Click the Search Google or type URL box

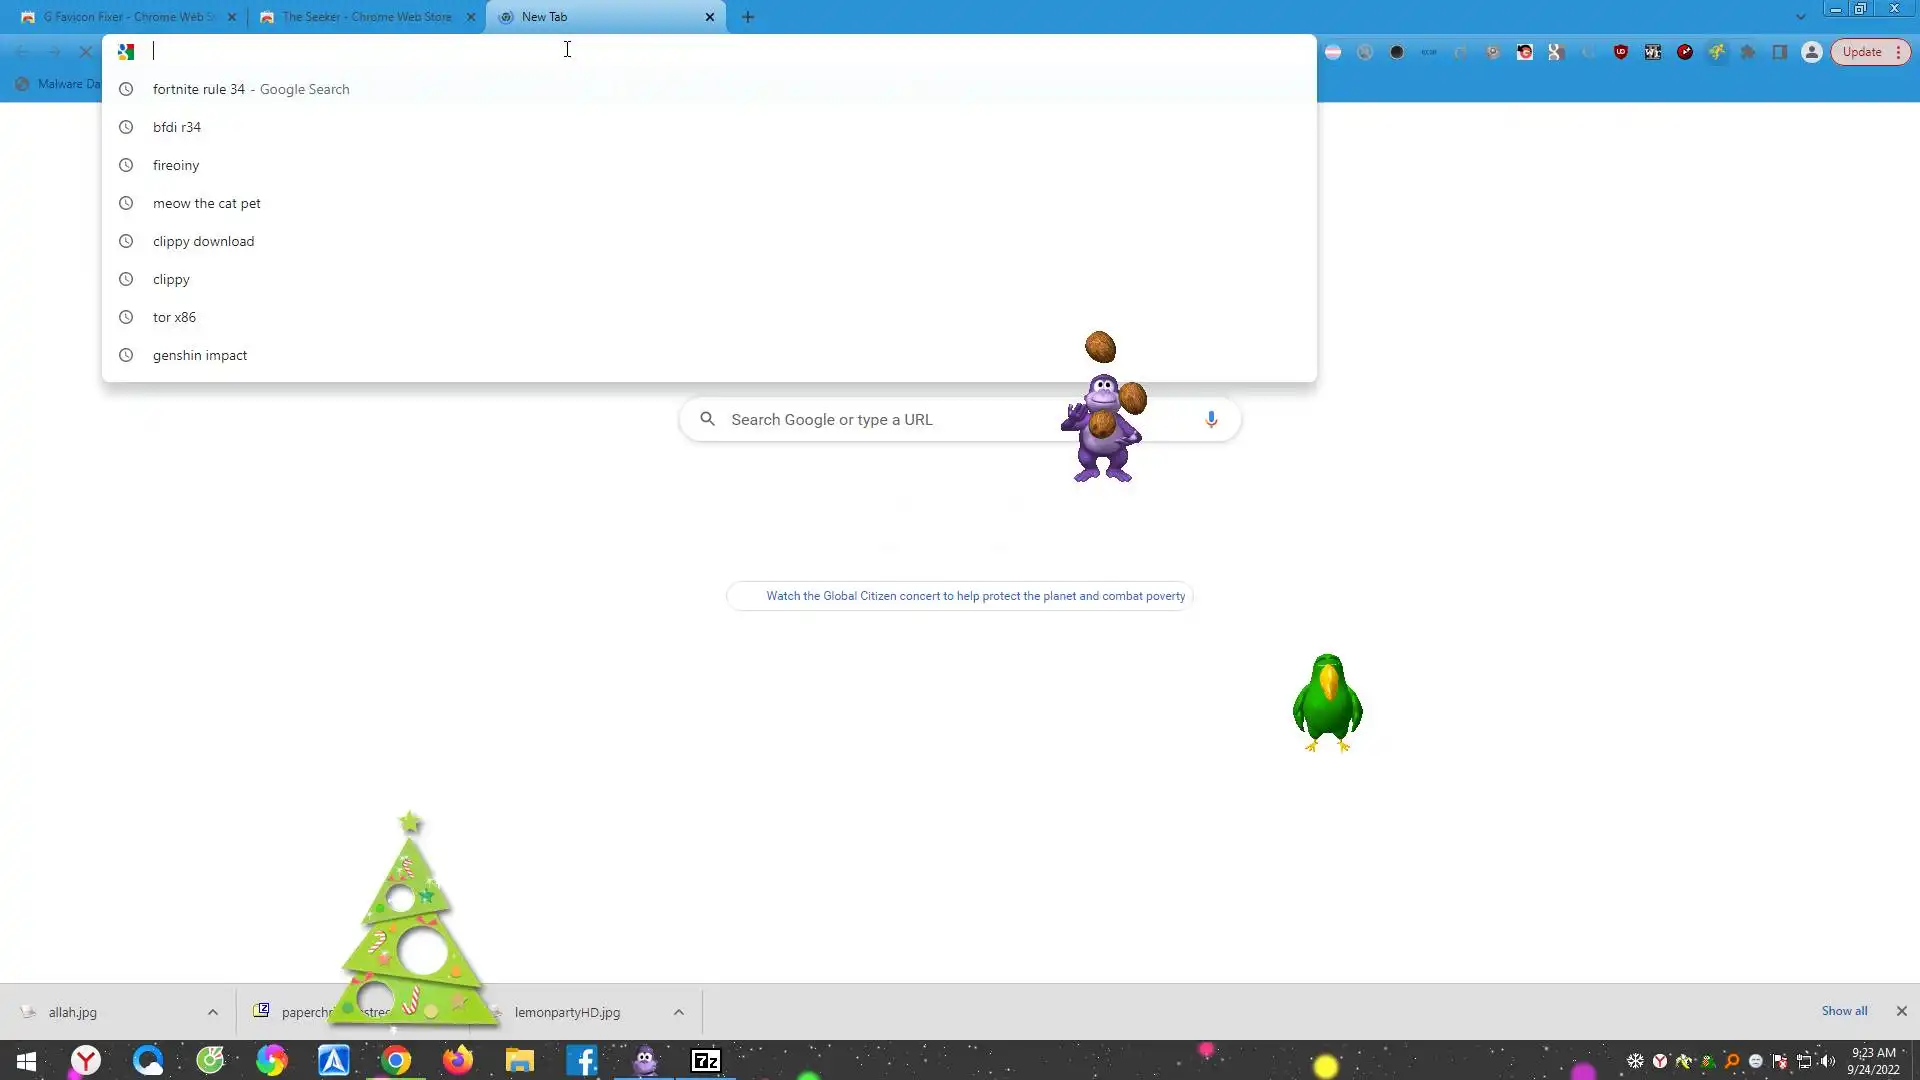click(x=880, y=420)
